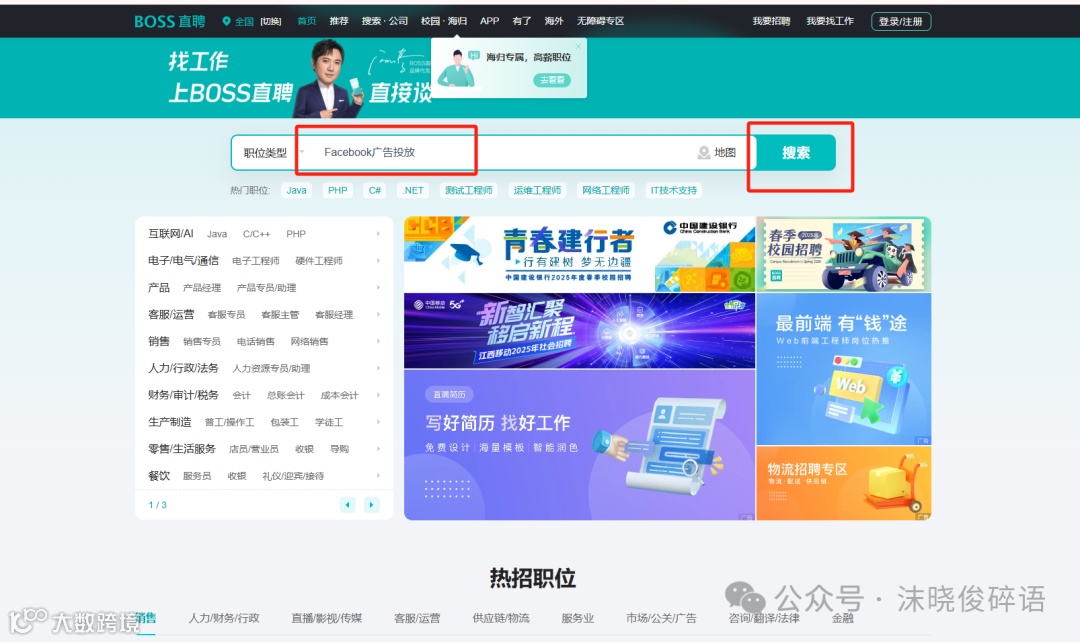
Task: Open the 青春建行者 CCB banner
Action: [579, 254]
